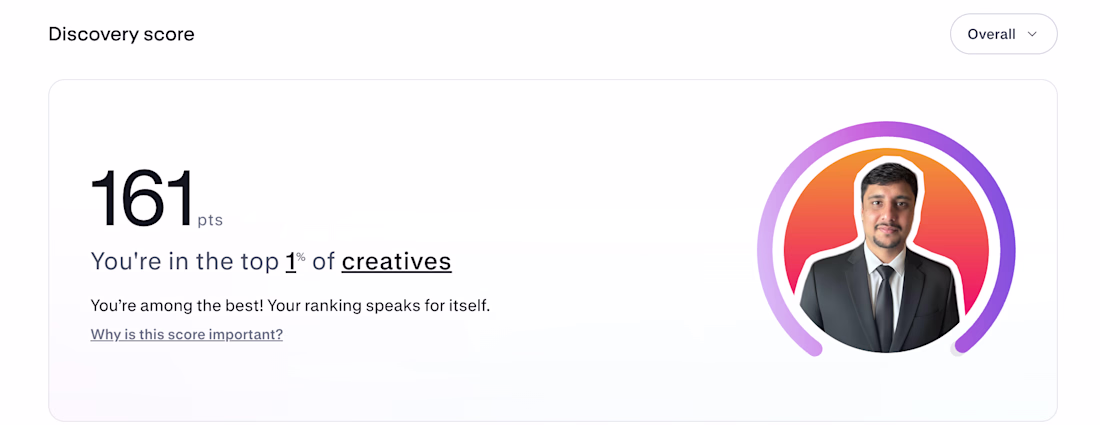The width and height of the screenshot is (1100, 425).
Task: Click the top arc of the score ring
Action: coord(886,129)
